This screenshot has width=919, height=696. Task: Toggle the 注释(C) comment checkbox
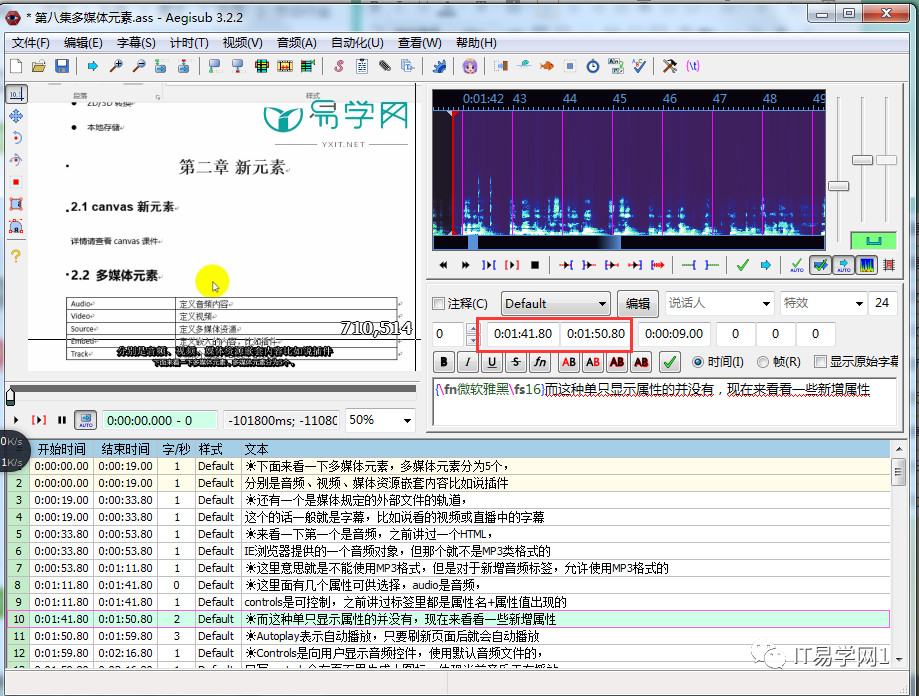click(437, 304)
